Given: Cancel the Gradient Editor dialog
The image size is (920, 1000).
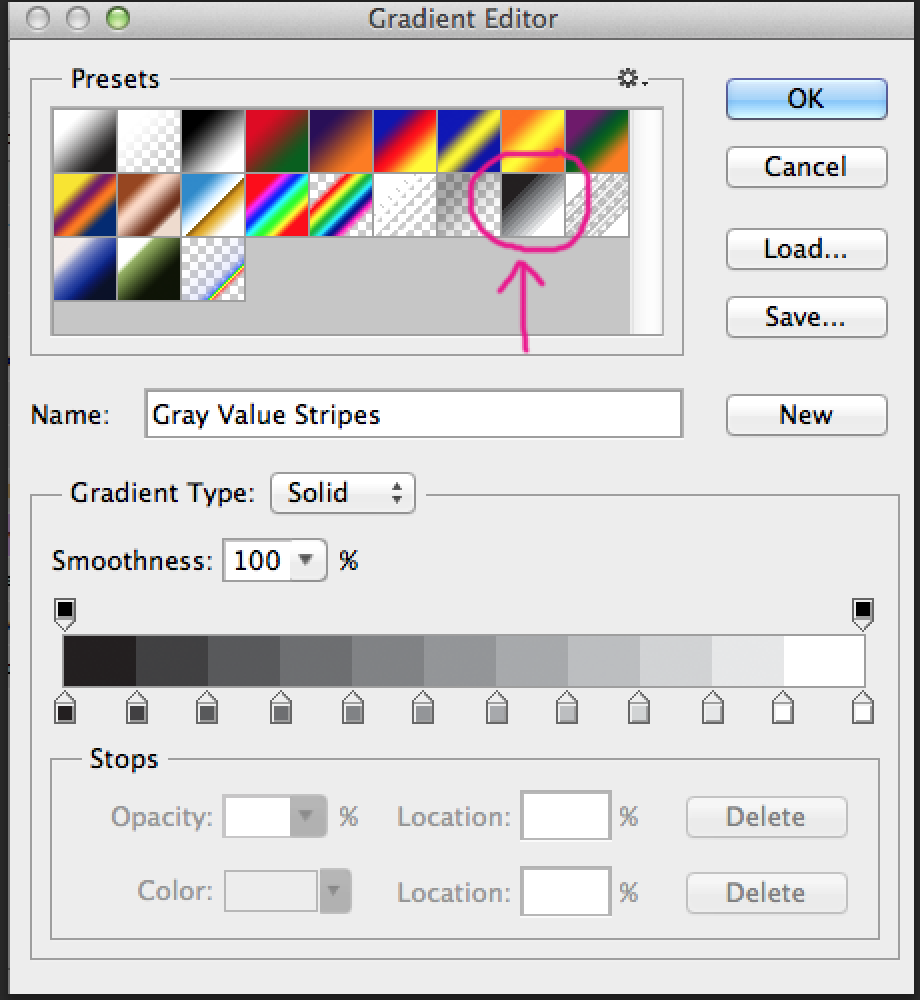Looking at the screenshot, I should pos(806,167).
